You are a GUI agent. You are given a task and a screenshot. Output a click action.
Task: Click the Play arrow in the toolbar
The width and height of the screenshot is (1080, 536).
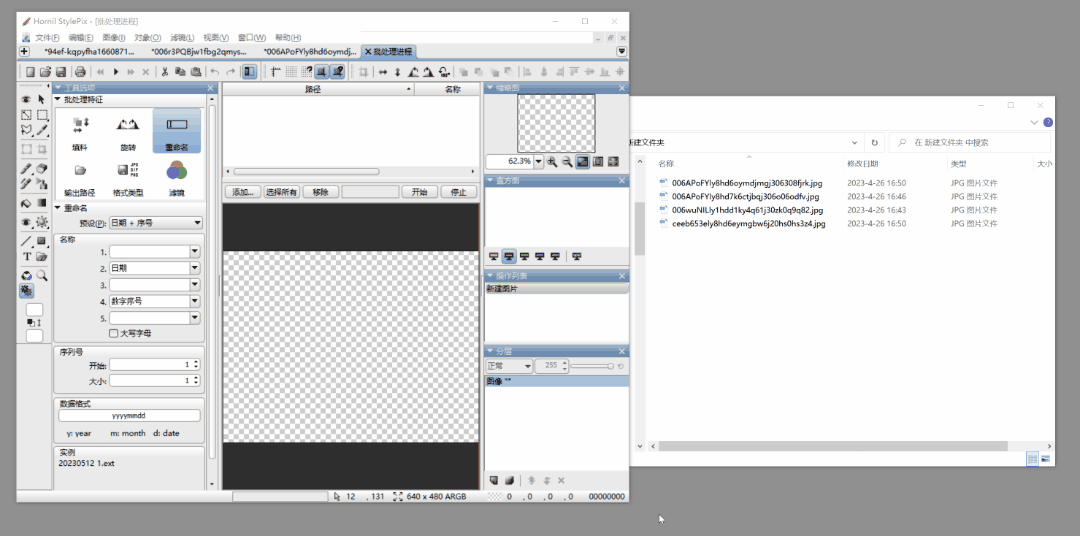[116, 72]
